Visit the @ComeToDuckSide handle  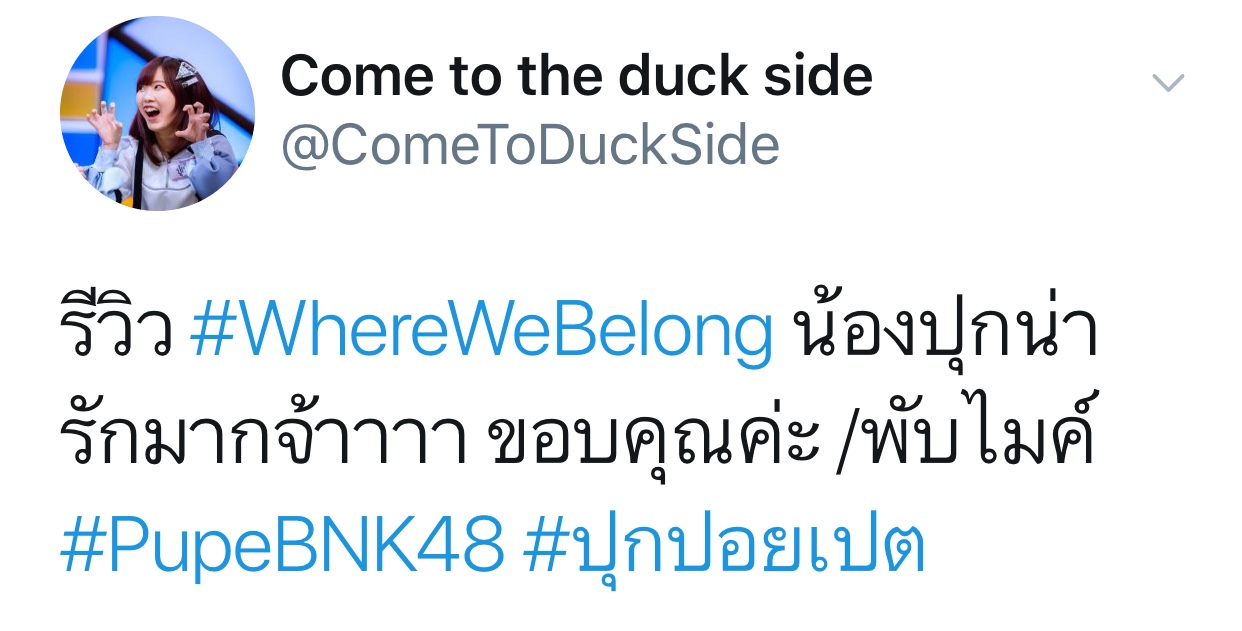click(530, 145)
